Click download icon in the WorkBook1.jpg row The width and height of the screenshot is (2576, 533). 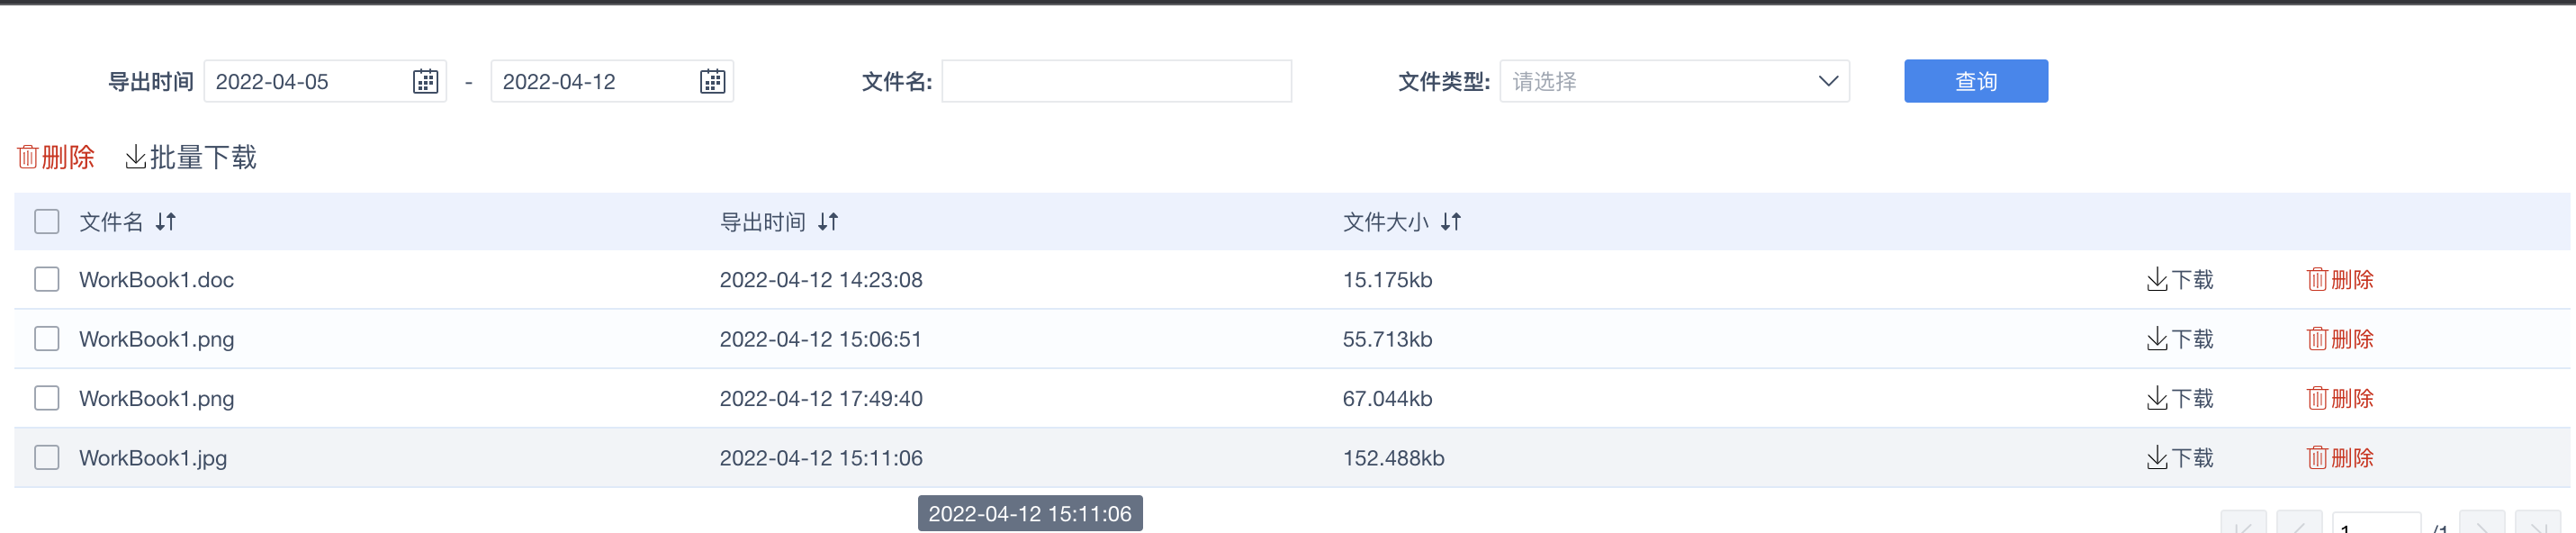click(x=2157, y=458)
